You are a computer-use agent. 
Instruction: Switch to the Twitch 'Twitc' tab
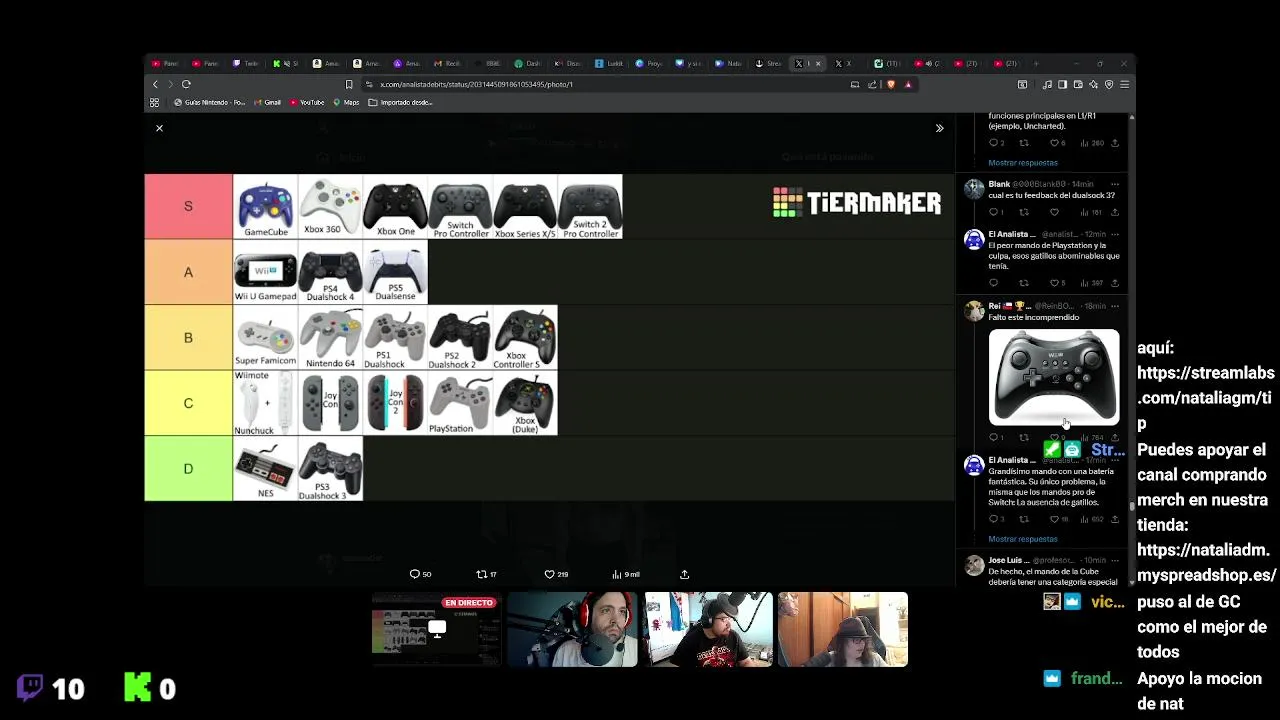point(245,63)
